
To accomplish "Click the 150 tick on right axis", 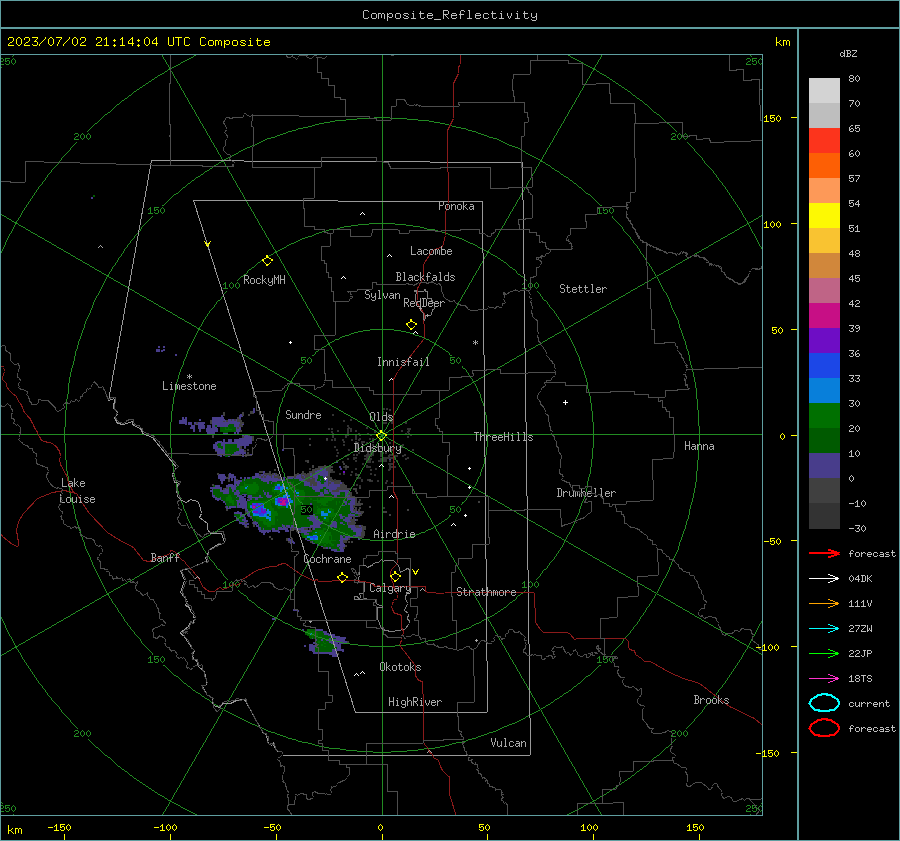I will coord(772,118).
